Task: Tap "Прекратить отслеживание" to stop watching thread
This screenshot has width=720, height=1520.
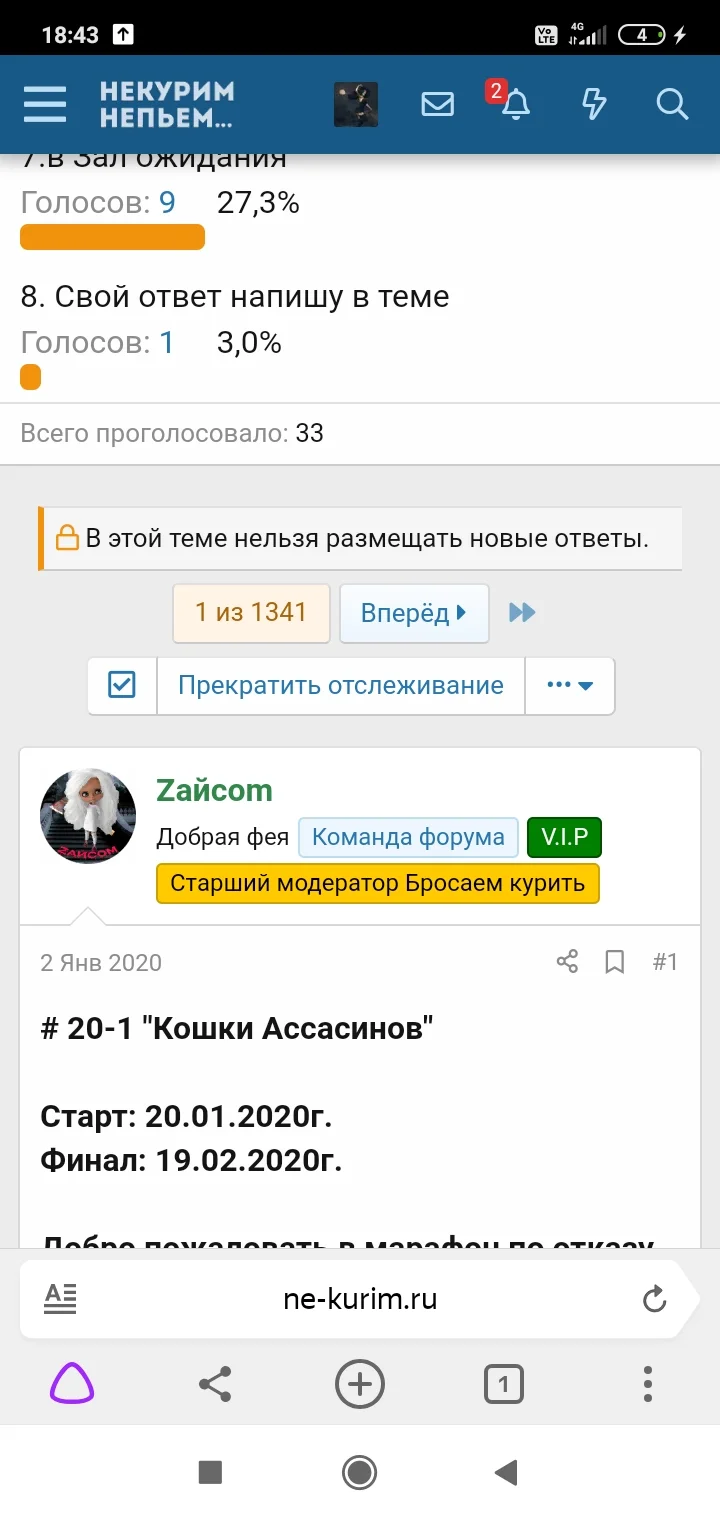Action: tap(340, 685)
